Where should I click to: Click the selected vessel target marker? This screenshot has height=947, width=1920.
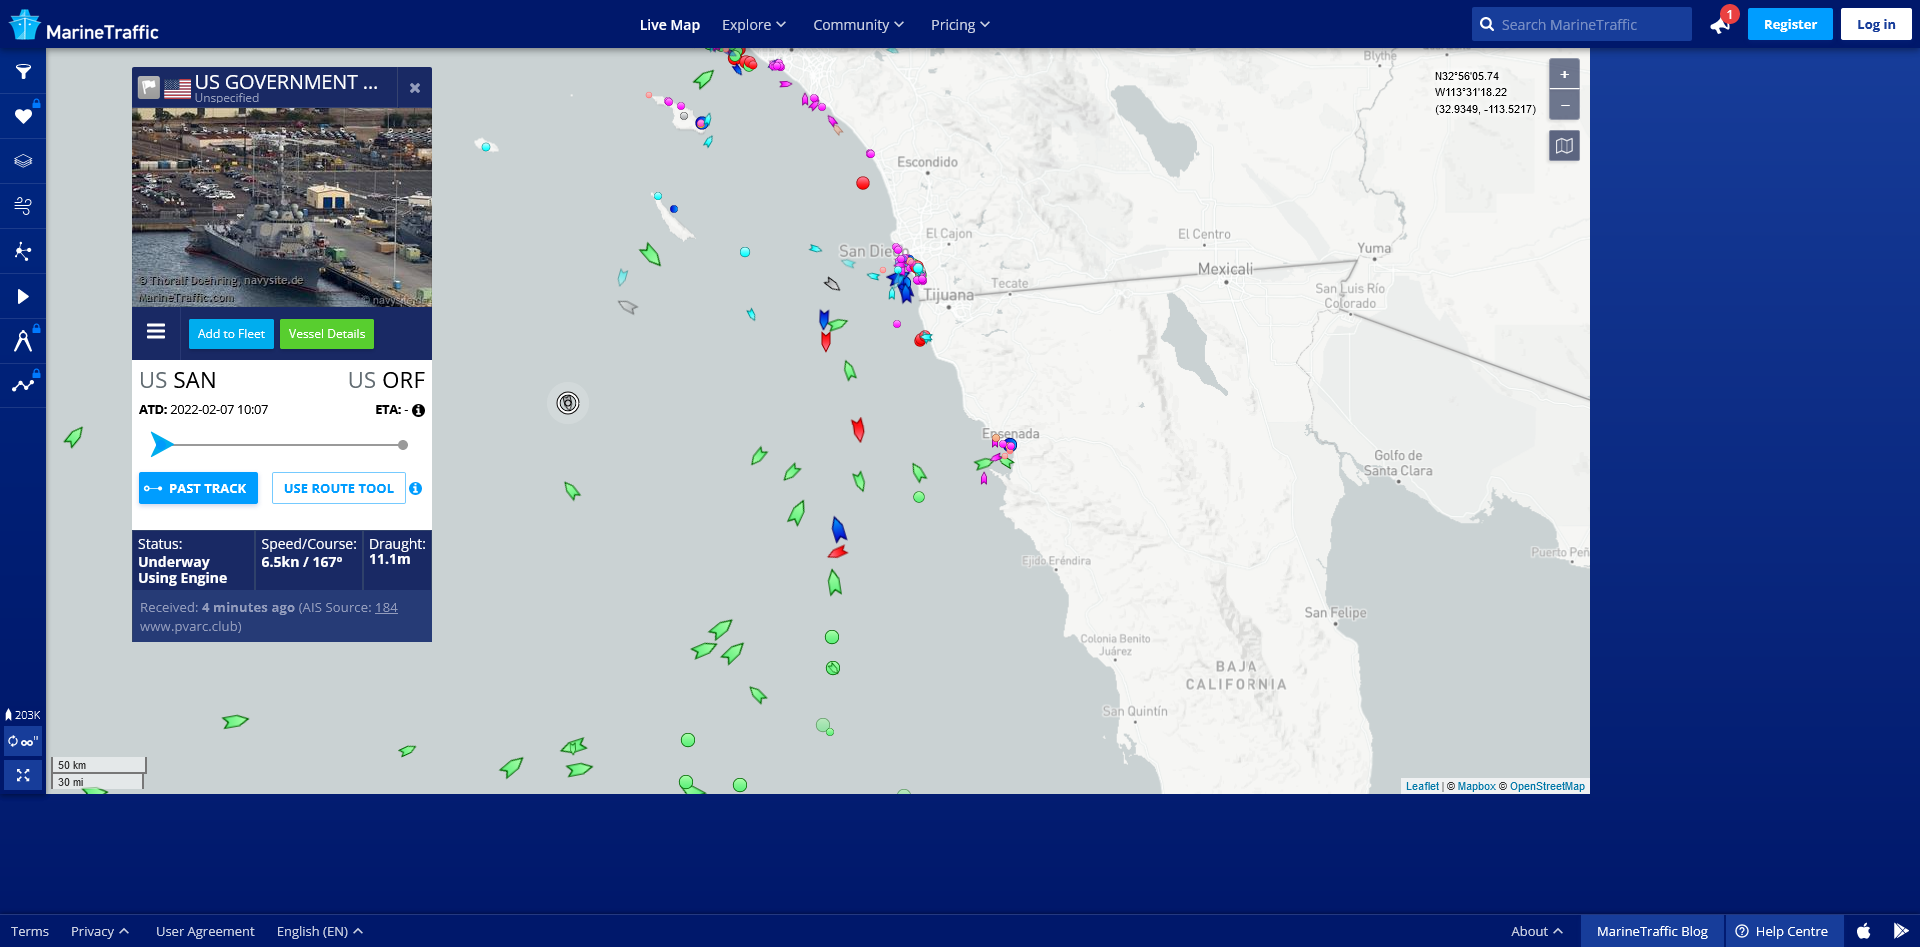(x=568, y=403)
